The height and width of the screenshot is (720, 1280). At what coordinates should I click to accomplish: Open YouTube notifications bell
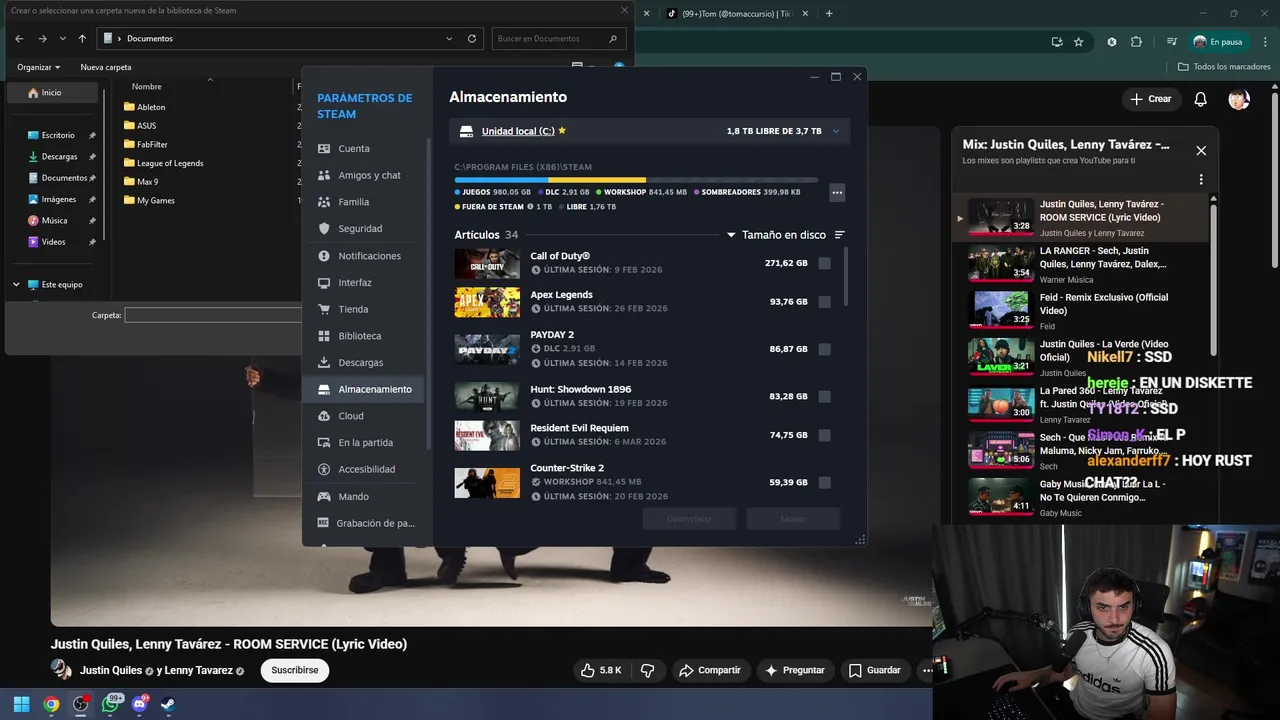point(1201,99)
